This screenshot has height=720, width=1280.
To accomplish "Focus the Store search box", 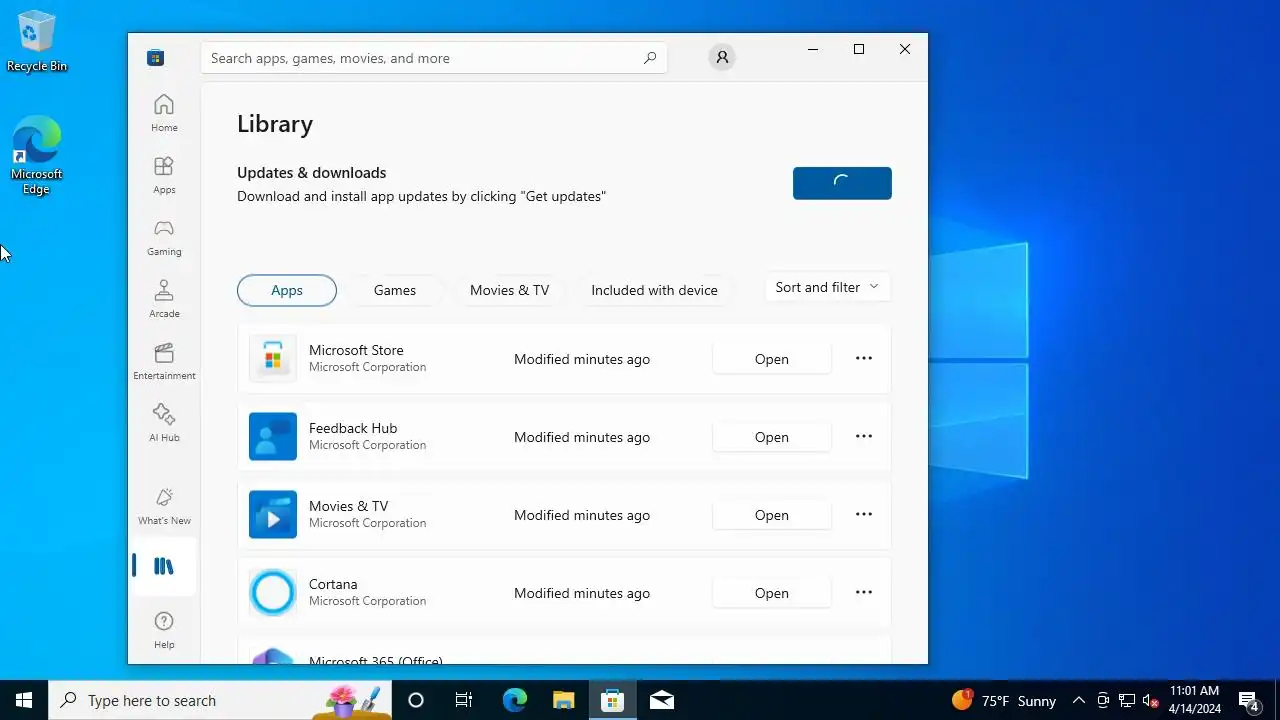I will coord(434,58).
